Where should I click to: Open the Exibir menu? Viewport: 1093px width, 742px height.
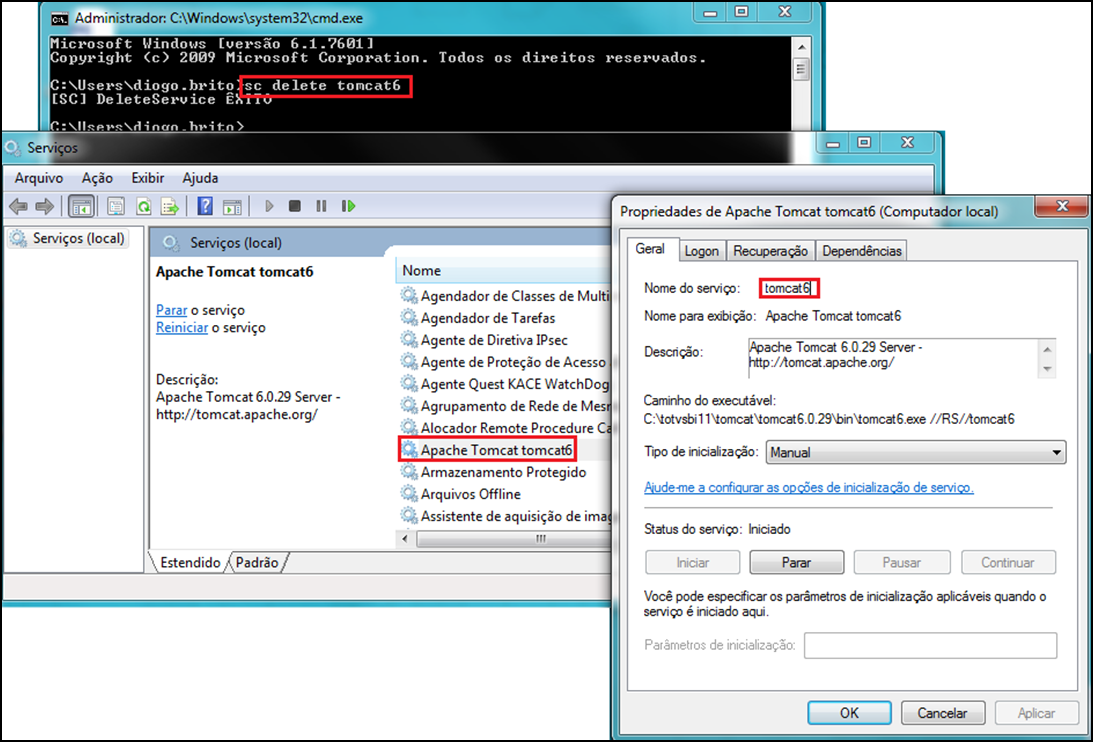[148, 178]
